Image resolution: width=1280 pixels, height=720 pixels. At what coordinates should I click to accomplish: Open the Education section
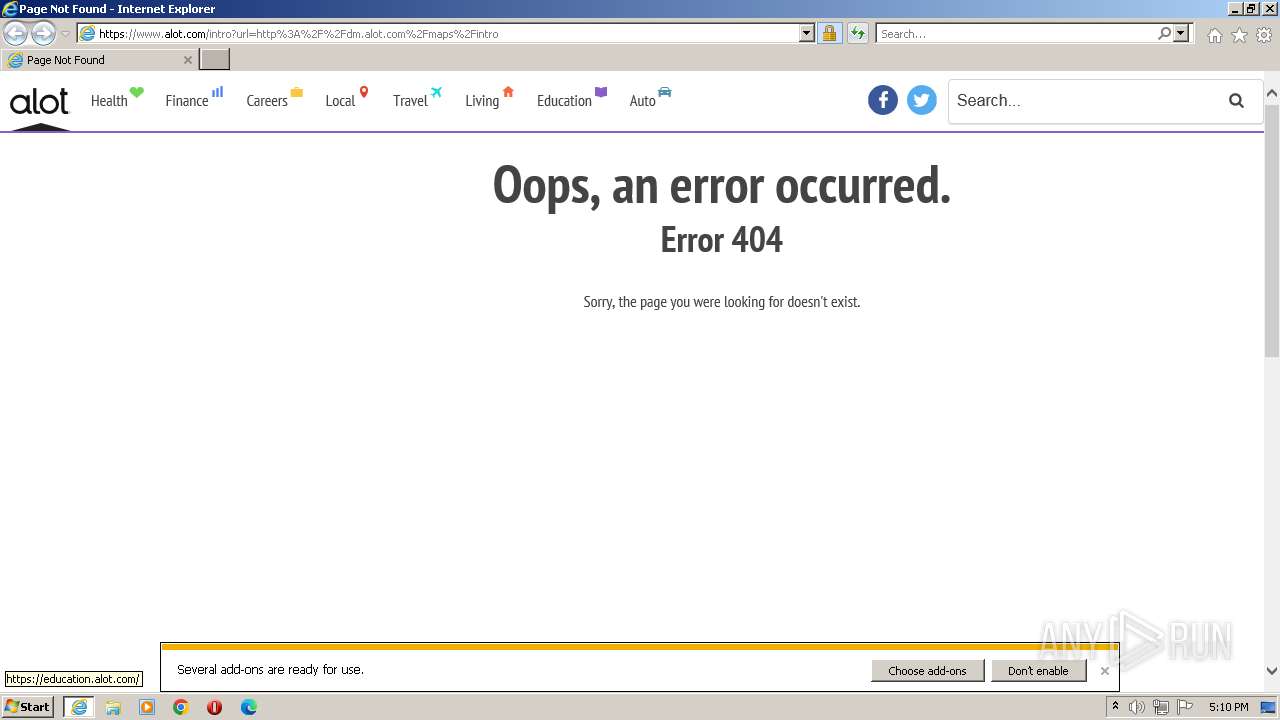click(572, 99)
